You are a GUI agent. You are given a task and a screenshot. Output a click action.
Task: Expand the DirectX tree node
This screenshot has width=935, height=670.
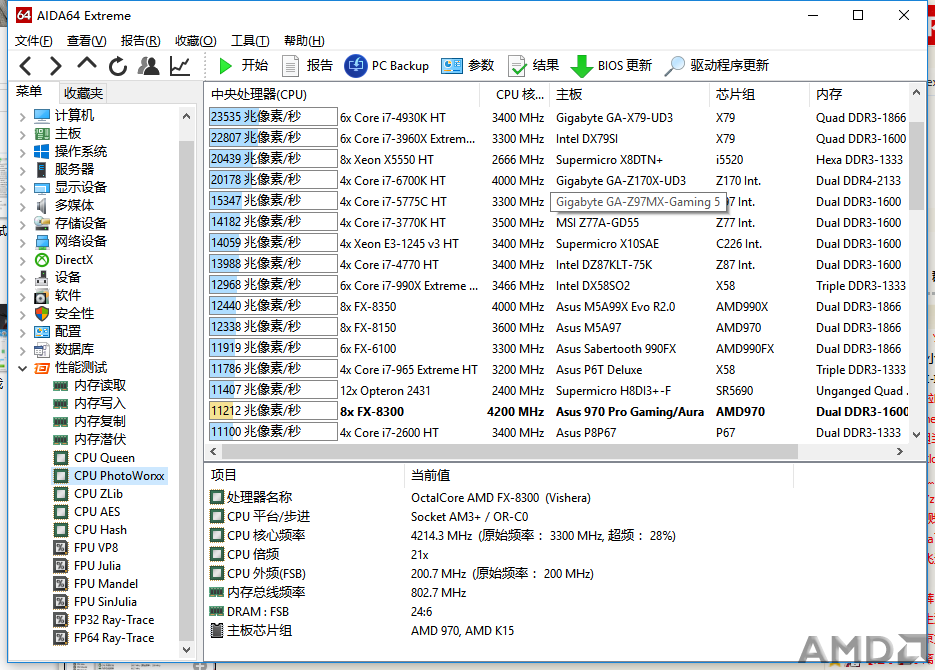22,260
